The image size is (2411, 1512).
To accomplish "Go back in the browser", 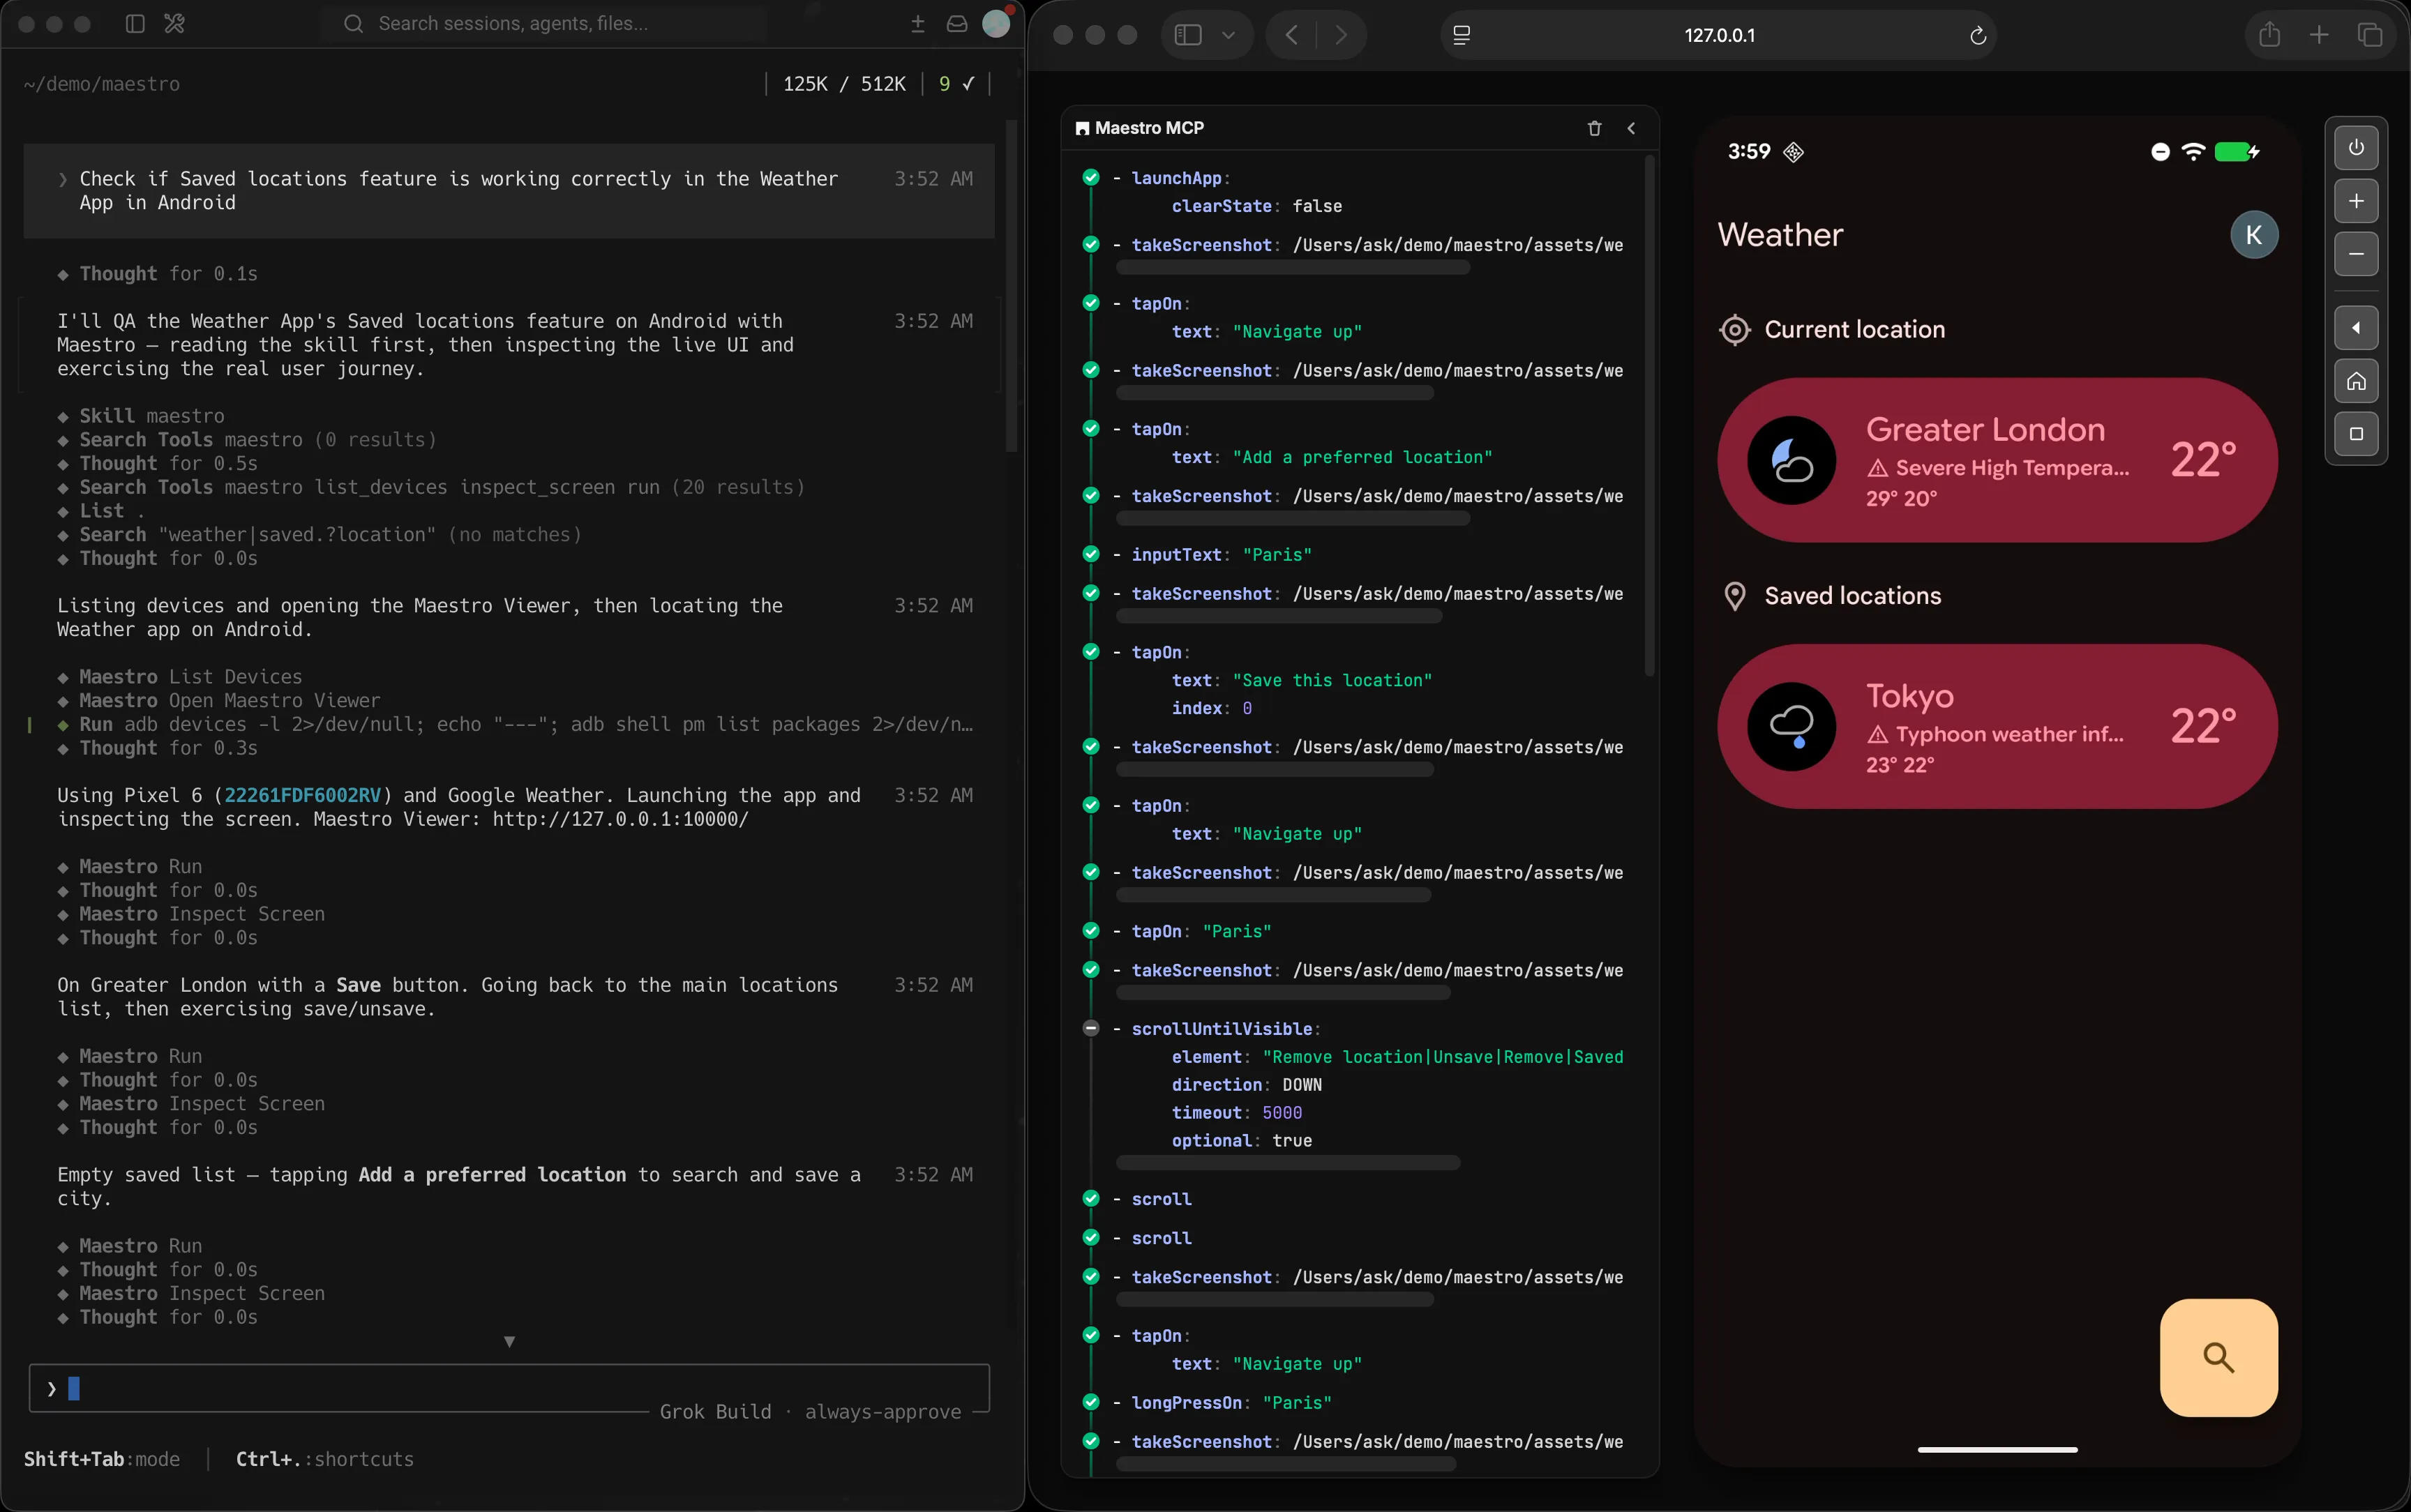I will point(1291,35).
